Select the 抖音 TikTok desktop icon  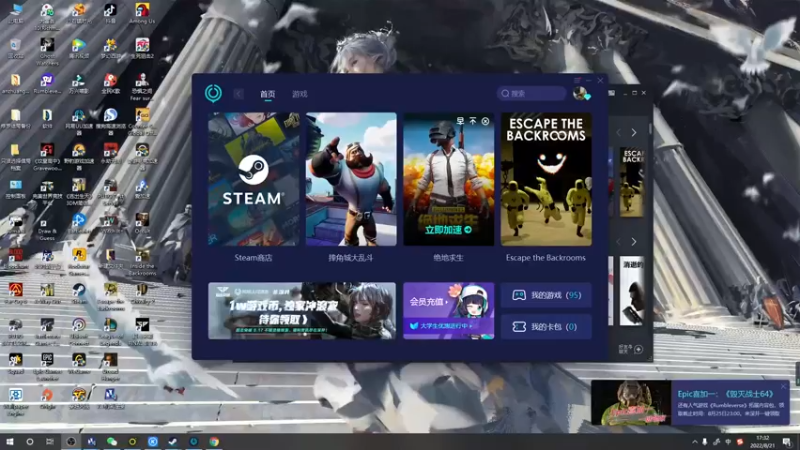coord(110,13)
